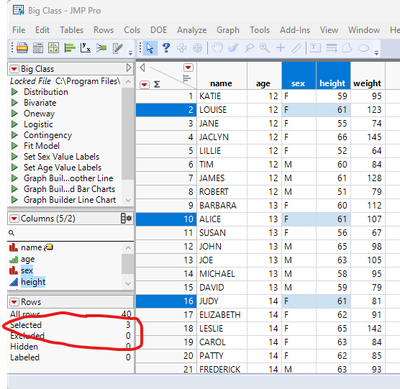Open the Big Class red triangle menu
The image size is (400, 389).
(14, 69)
